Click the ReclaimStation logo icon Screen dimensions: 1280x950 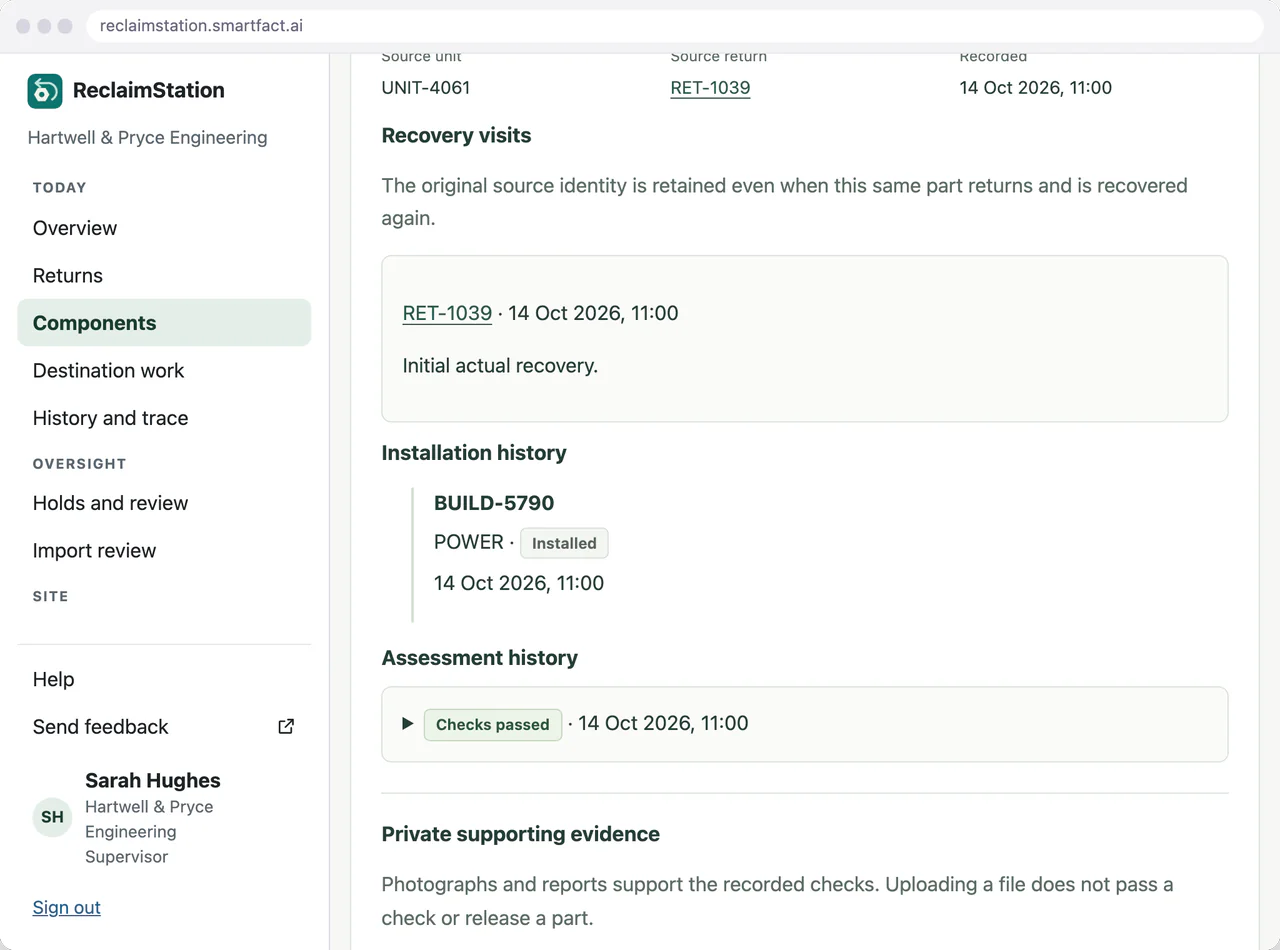click(x=45, y=91)
